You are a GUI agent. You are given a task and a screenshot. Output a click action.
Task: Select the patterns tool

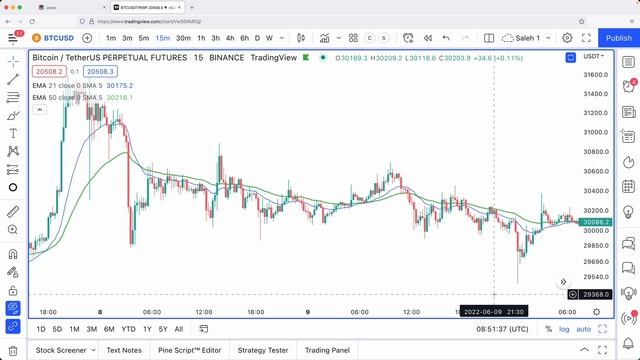point(13,151)
